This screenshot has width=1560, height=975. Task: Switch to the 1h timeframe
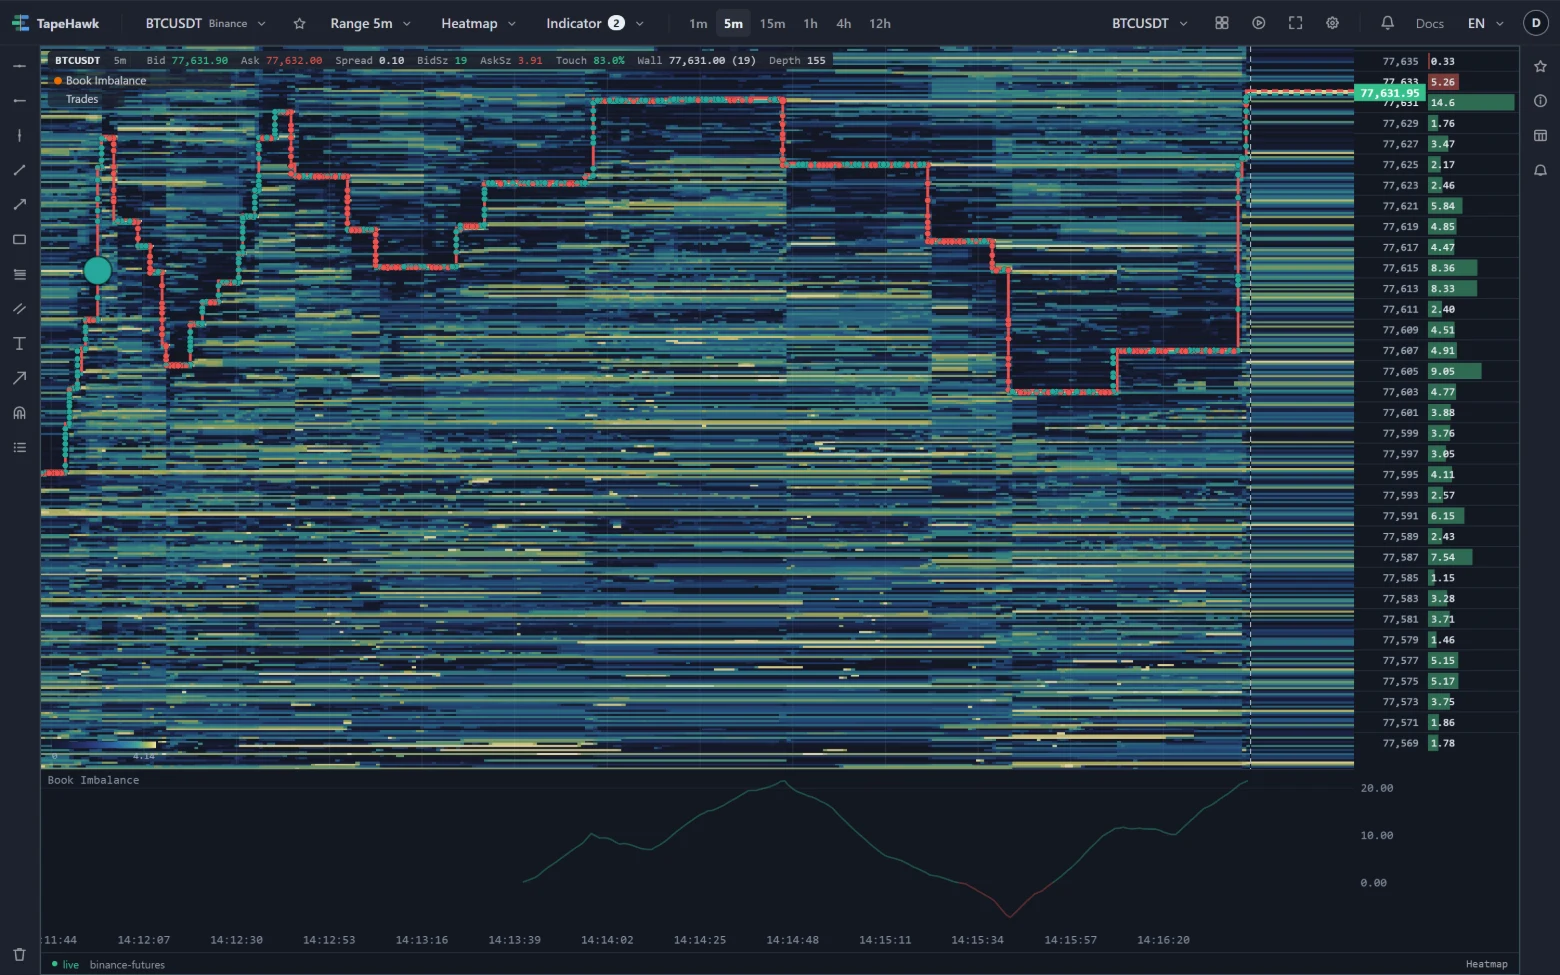[x=810, y=23]
